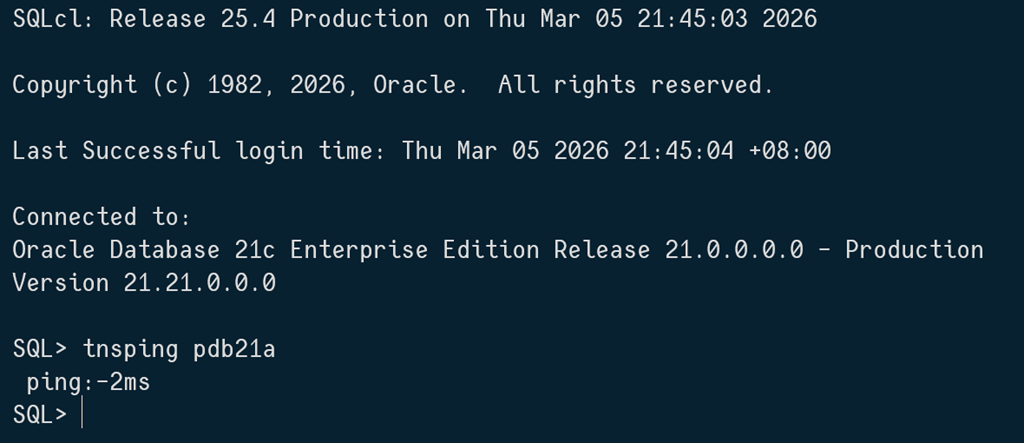1024x443 pixels.
Task: Click the 'Thu Mar 05 21:45:03 2026' timestamp
Action: pos(651,19)
